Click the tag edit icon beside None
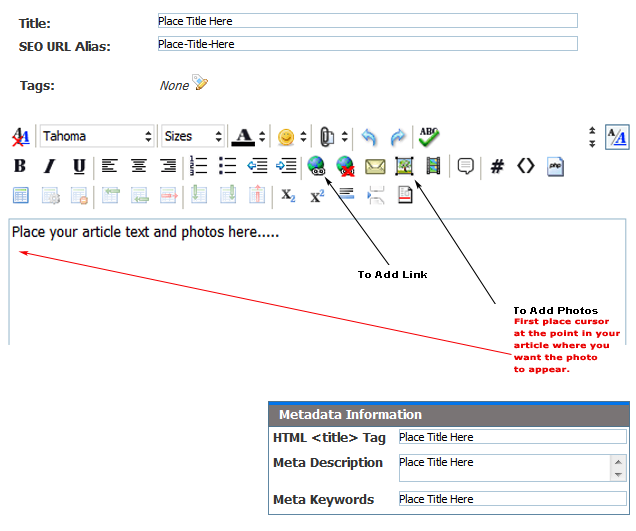The height and width of the screenshot is (531, 636). (x=201, y=84)
